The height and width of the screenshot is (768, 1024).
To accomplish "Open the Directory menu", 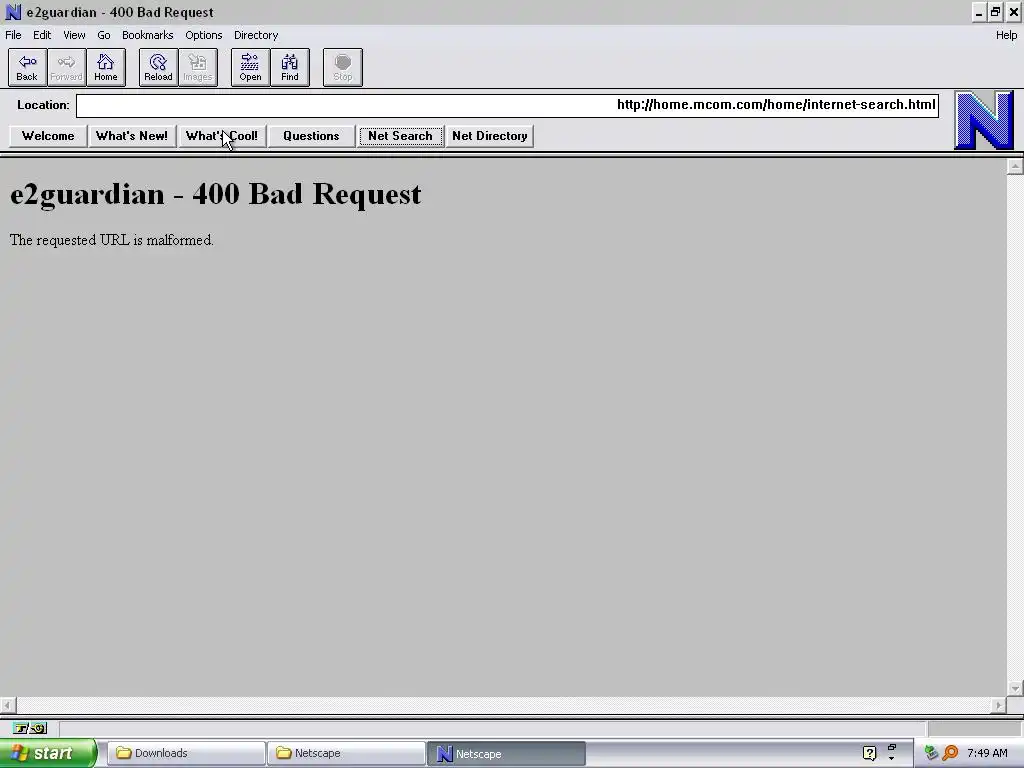I will point(256,35).
